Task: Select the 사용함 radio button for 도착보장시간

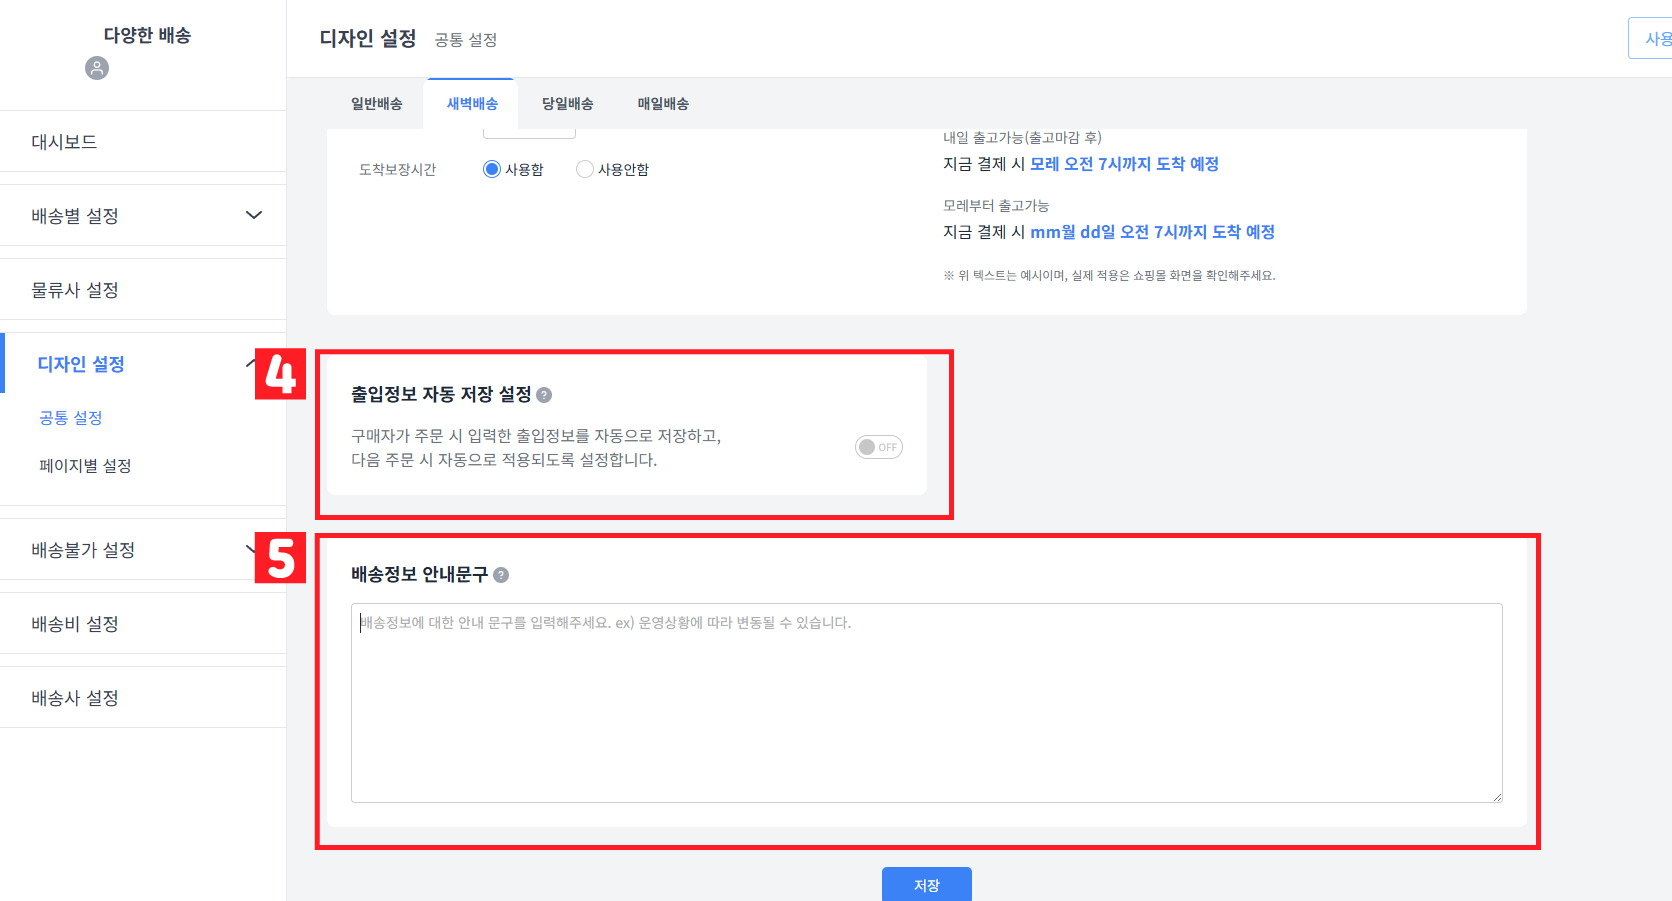Action: pos(490,169)
